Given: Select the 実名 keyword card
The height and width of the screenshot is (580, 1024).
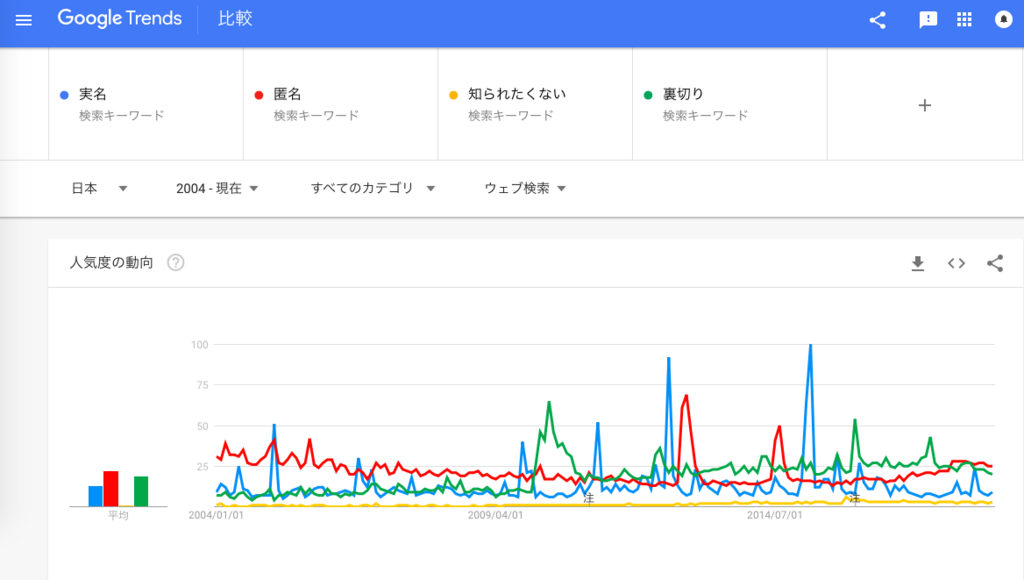Looking at the screenshot, I should click(145, 103).
